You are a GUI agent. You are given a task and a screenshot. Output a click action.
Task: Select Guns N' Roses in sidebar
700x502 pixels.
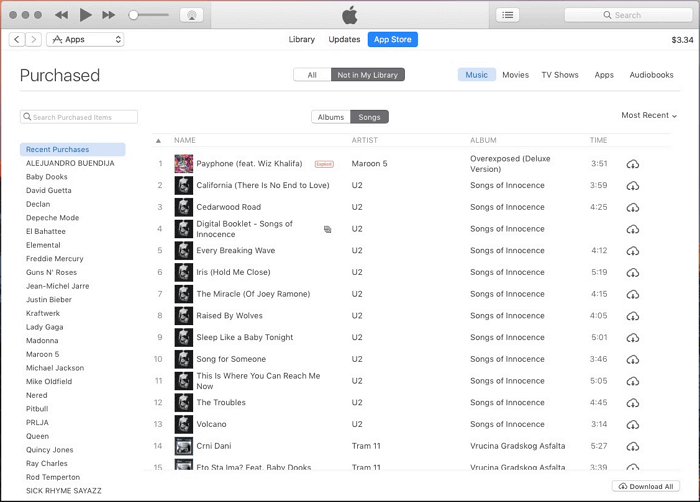click(x=51, y=272)
